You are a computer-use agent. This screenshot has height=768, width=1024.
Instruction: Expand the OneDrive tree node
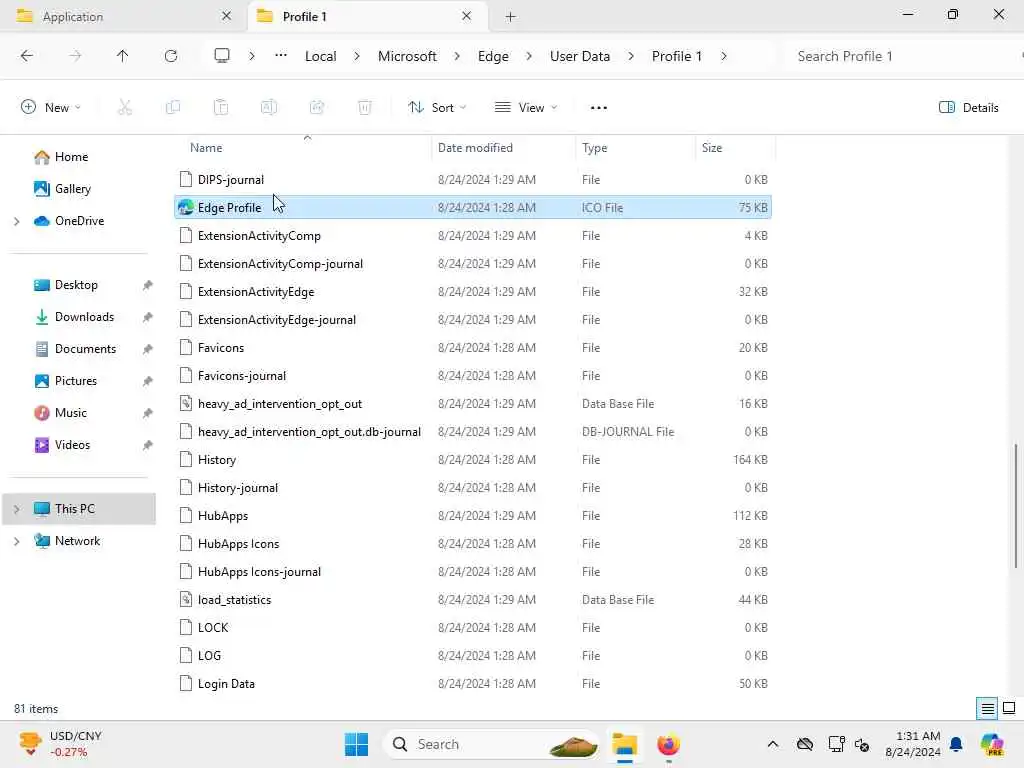[17, 221]
